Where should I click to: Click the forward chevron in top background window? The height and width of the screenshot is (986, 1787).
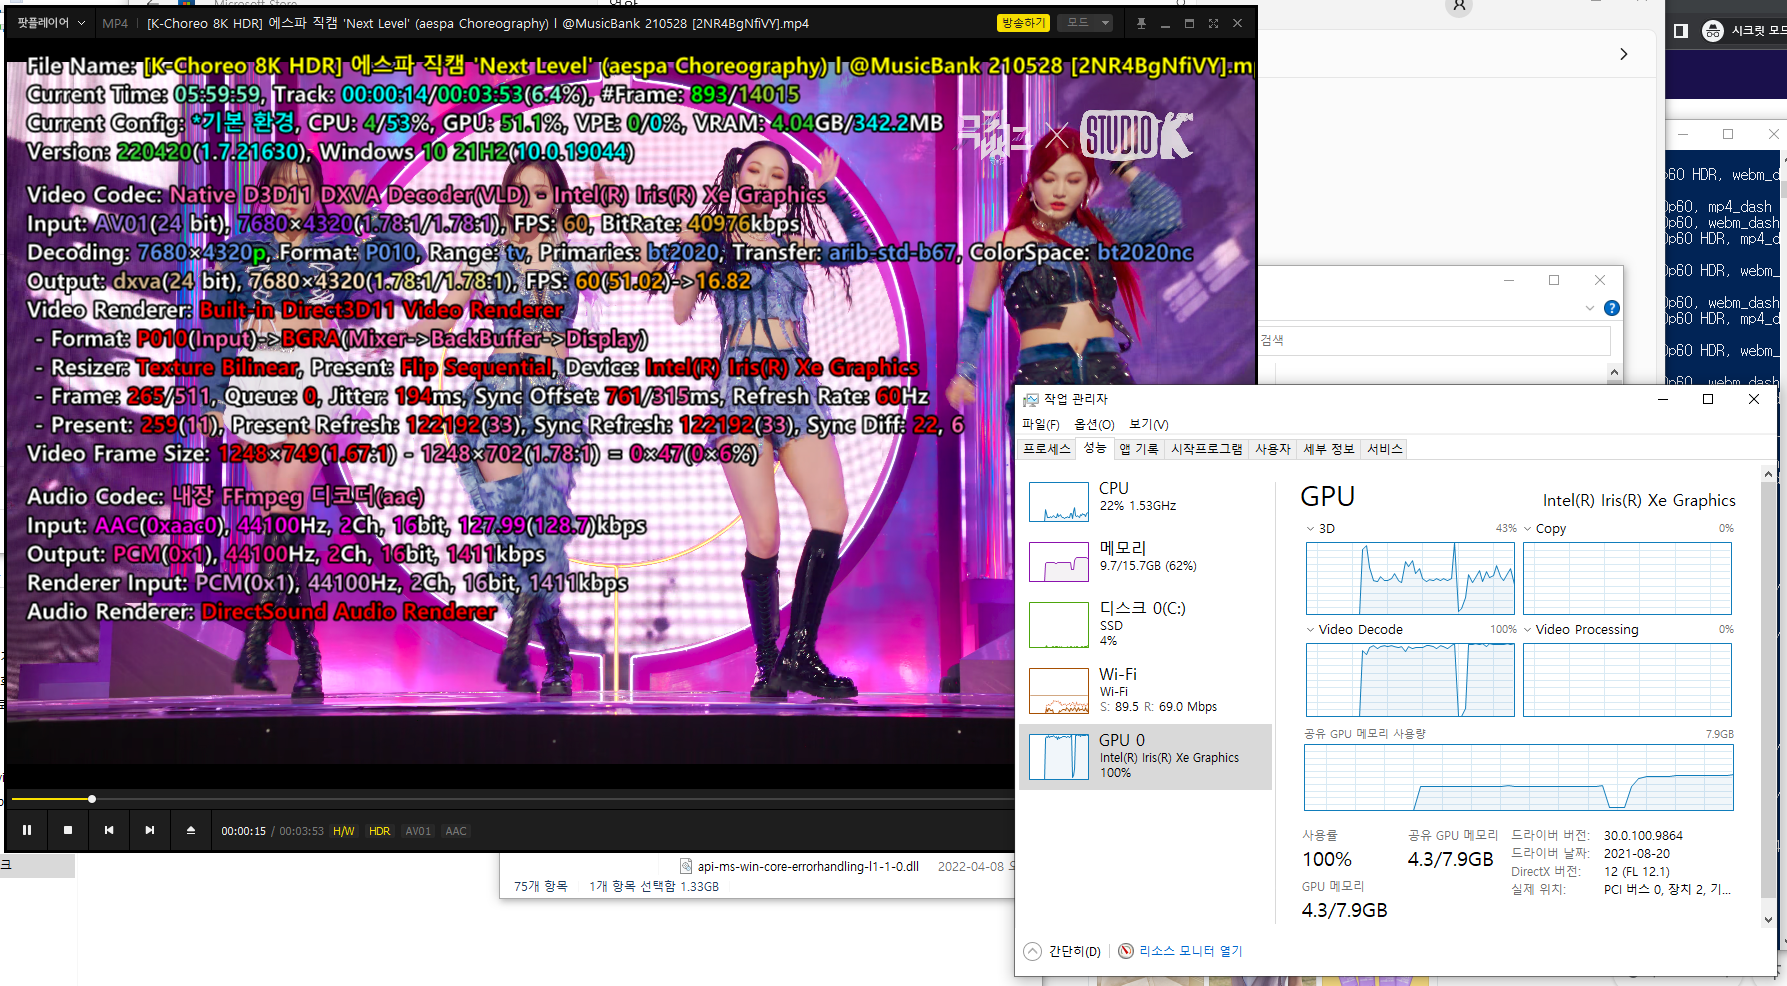1623,54
